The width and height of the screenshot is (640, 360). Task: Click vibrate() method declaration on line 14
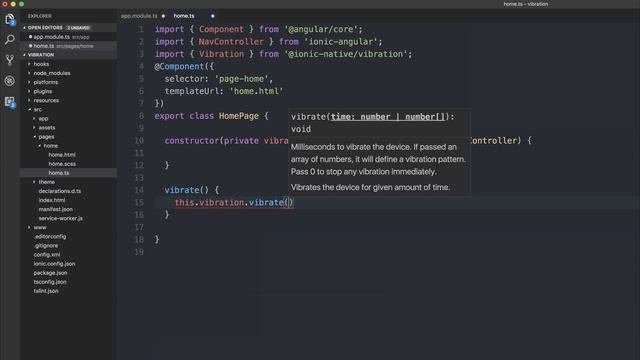coord(187,190)
